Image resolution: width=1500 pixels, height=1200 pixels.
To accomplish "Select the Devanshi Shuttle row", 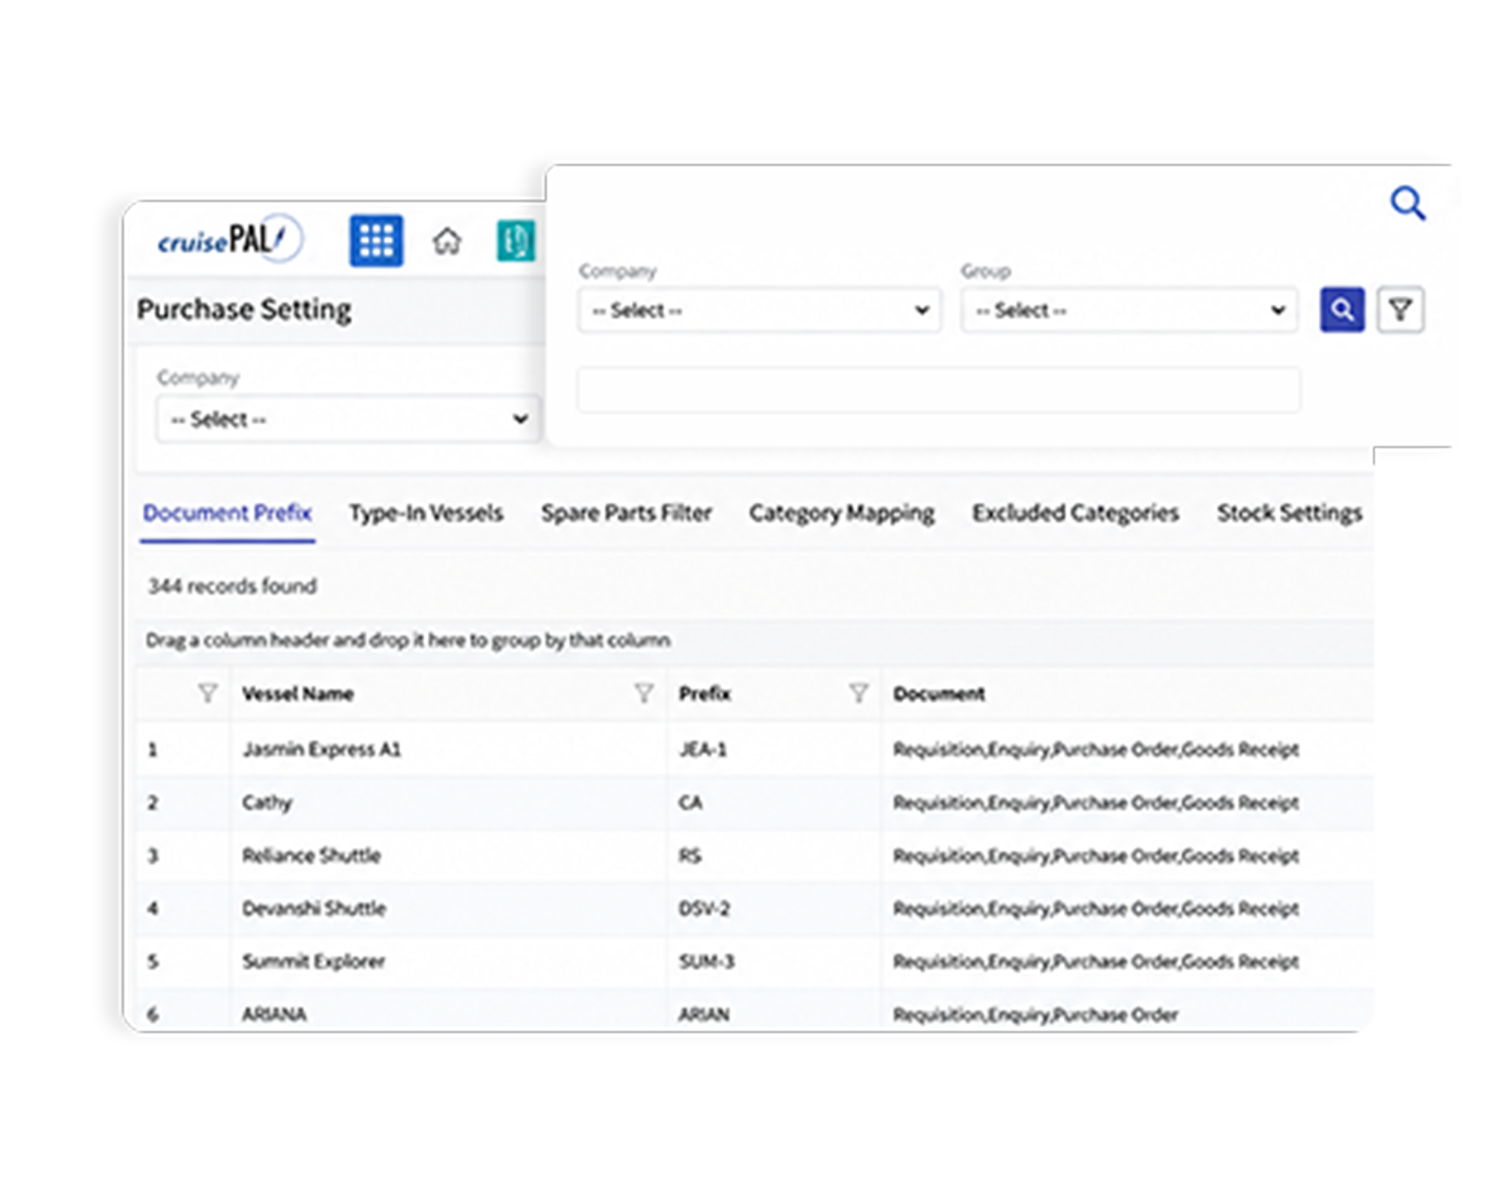I will (755, 908).
